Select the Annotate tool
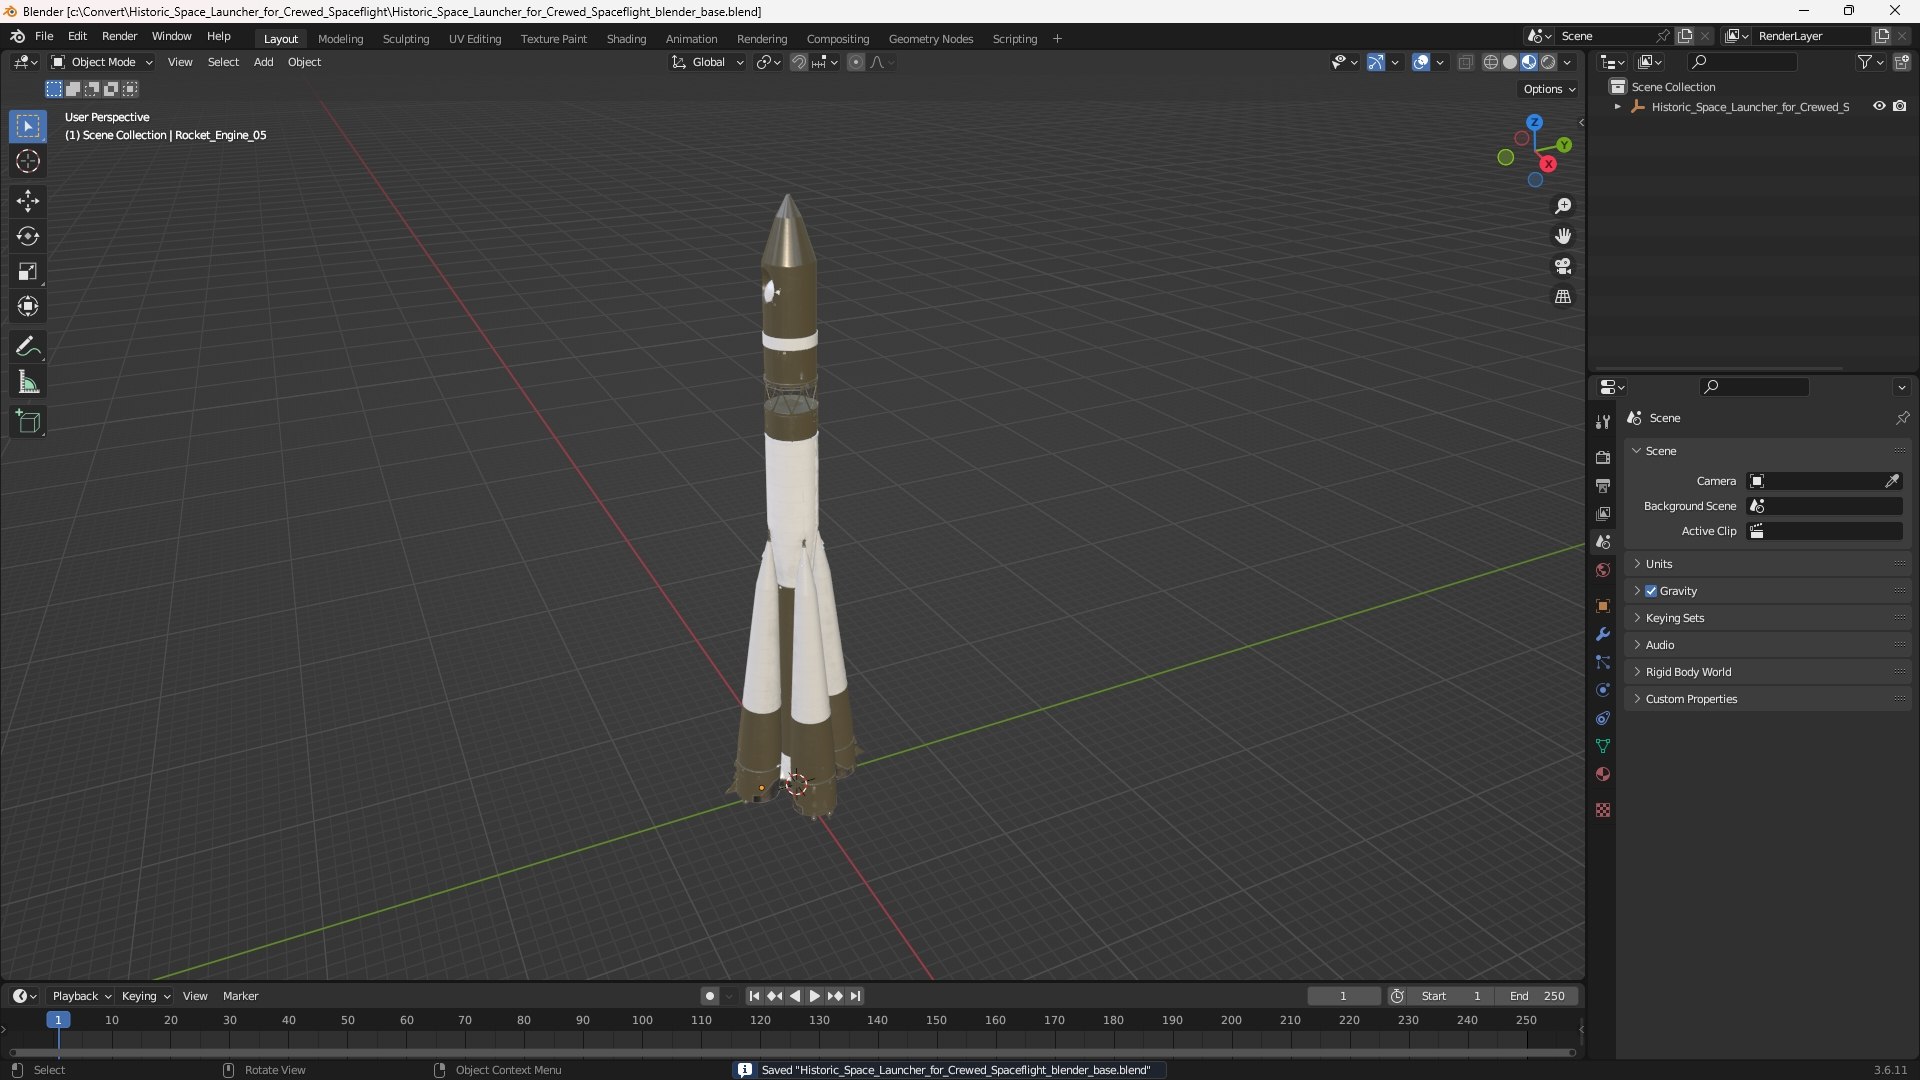The height and width of the screenshot is (1080, 1920). (28, 347)
